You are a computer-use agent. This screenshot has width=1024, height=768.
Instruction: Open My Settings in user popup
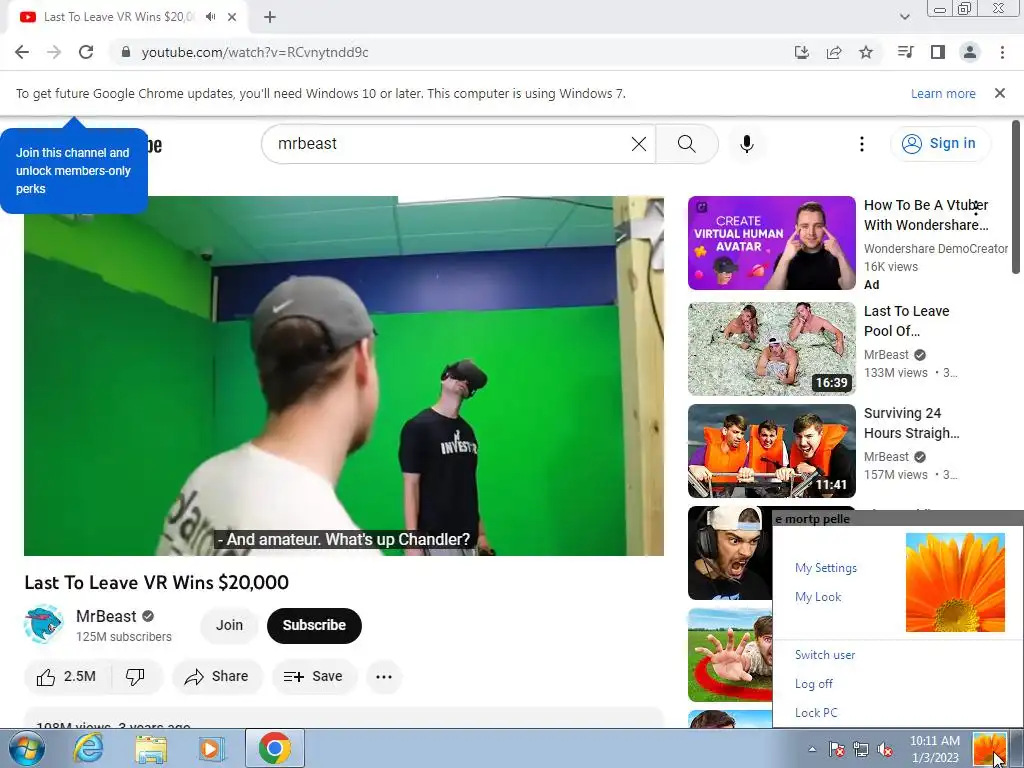point(825,568)
